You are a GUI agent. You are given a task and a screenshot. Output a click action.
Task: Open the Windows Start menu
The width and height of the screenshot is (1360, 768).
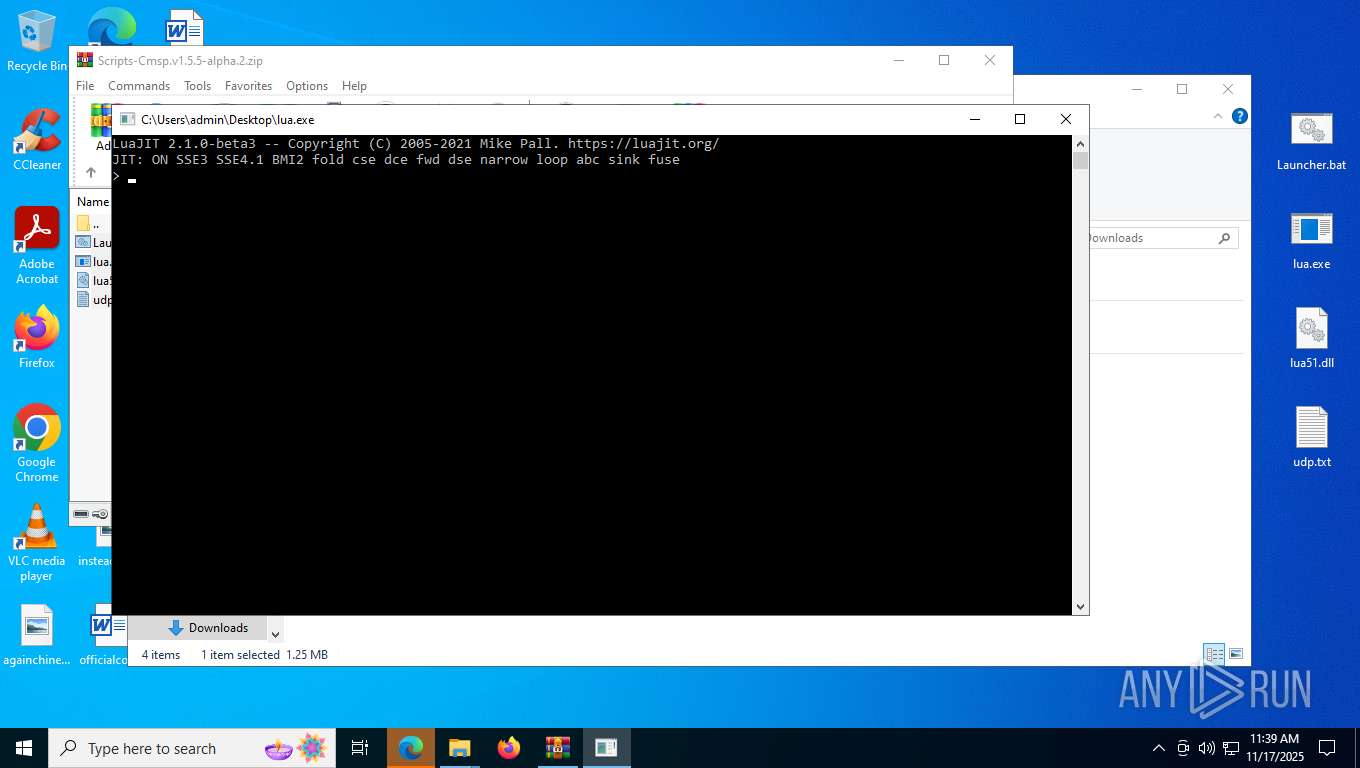click(x=24, y=748)
